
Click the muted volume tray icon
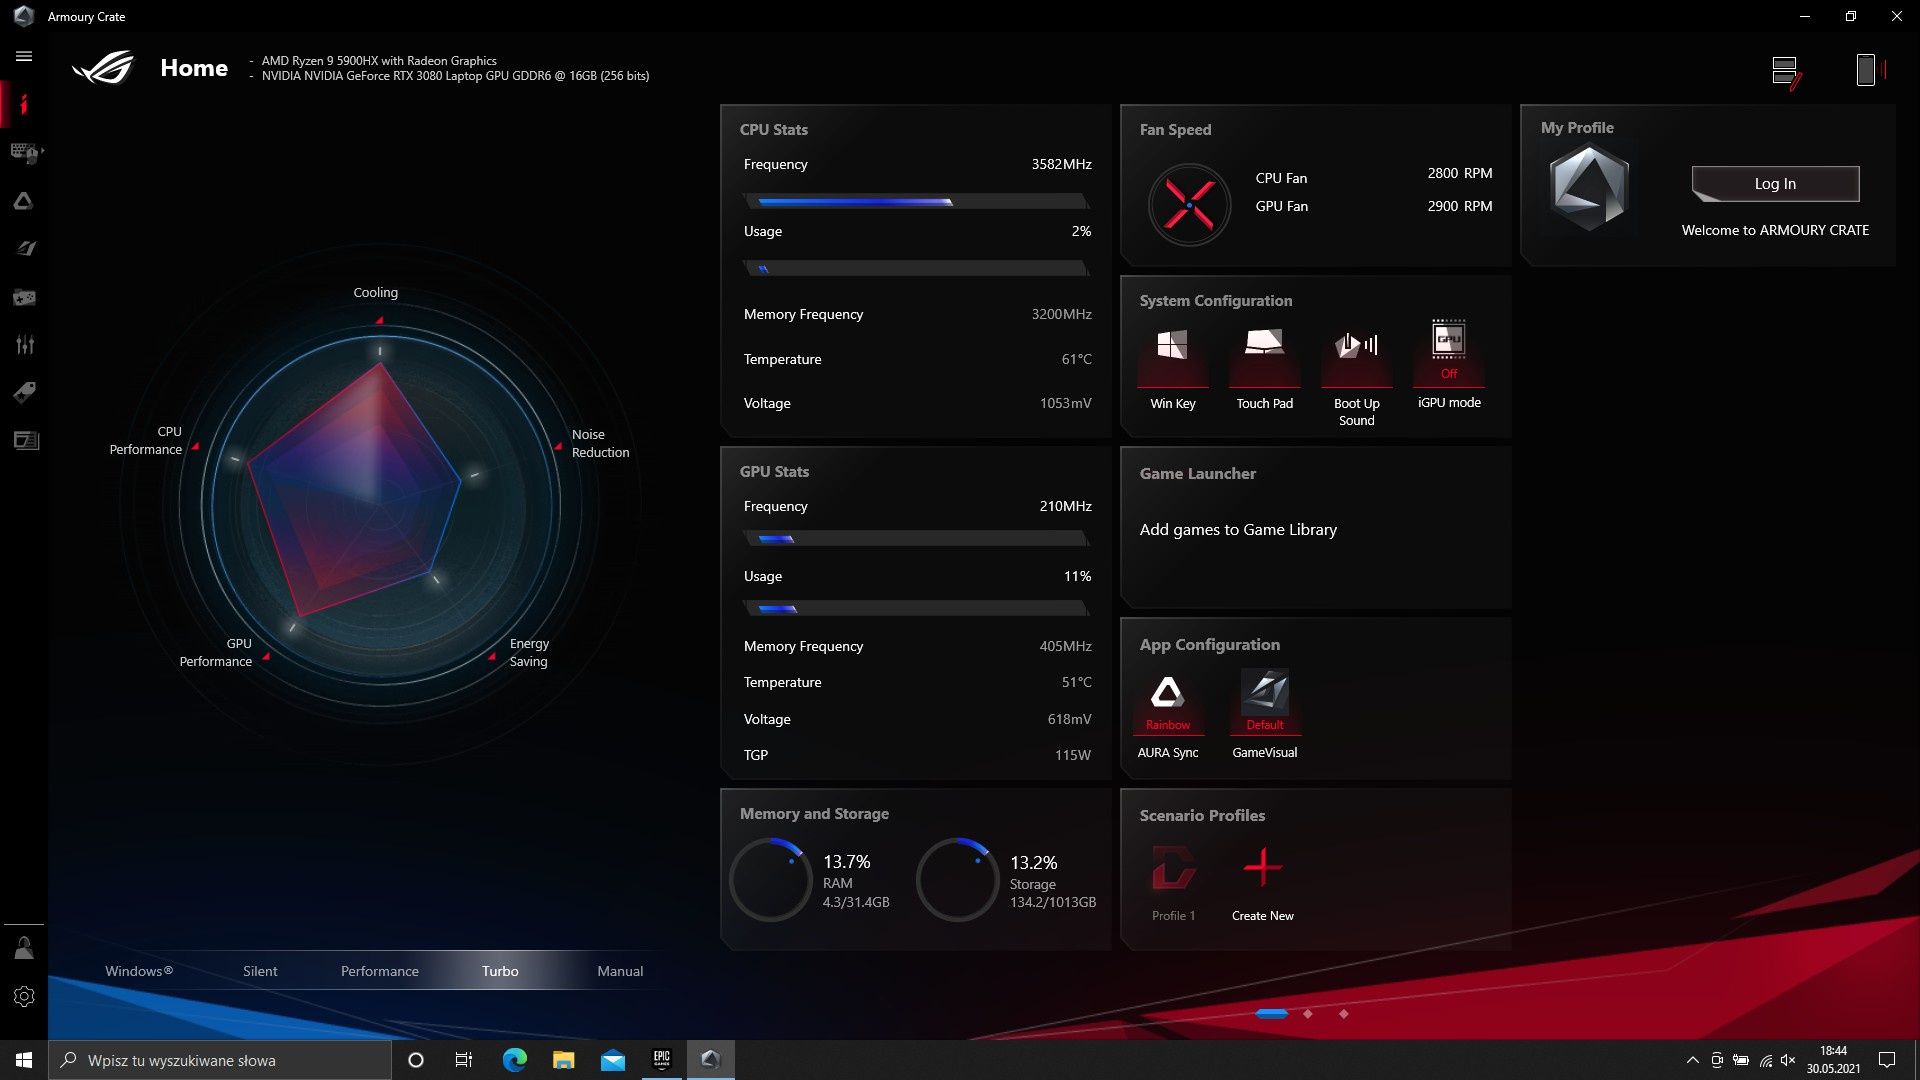click(1788, 1060)
